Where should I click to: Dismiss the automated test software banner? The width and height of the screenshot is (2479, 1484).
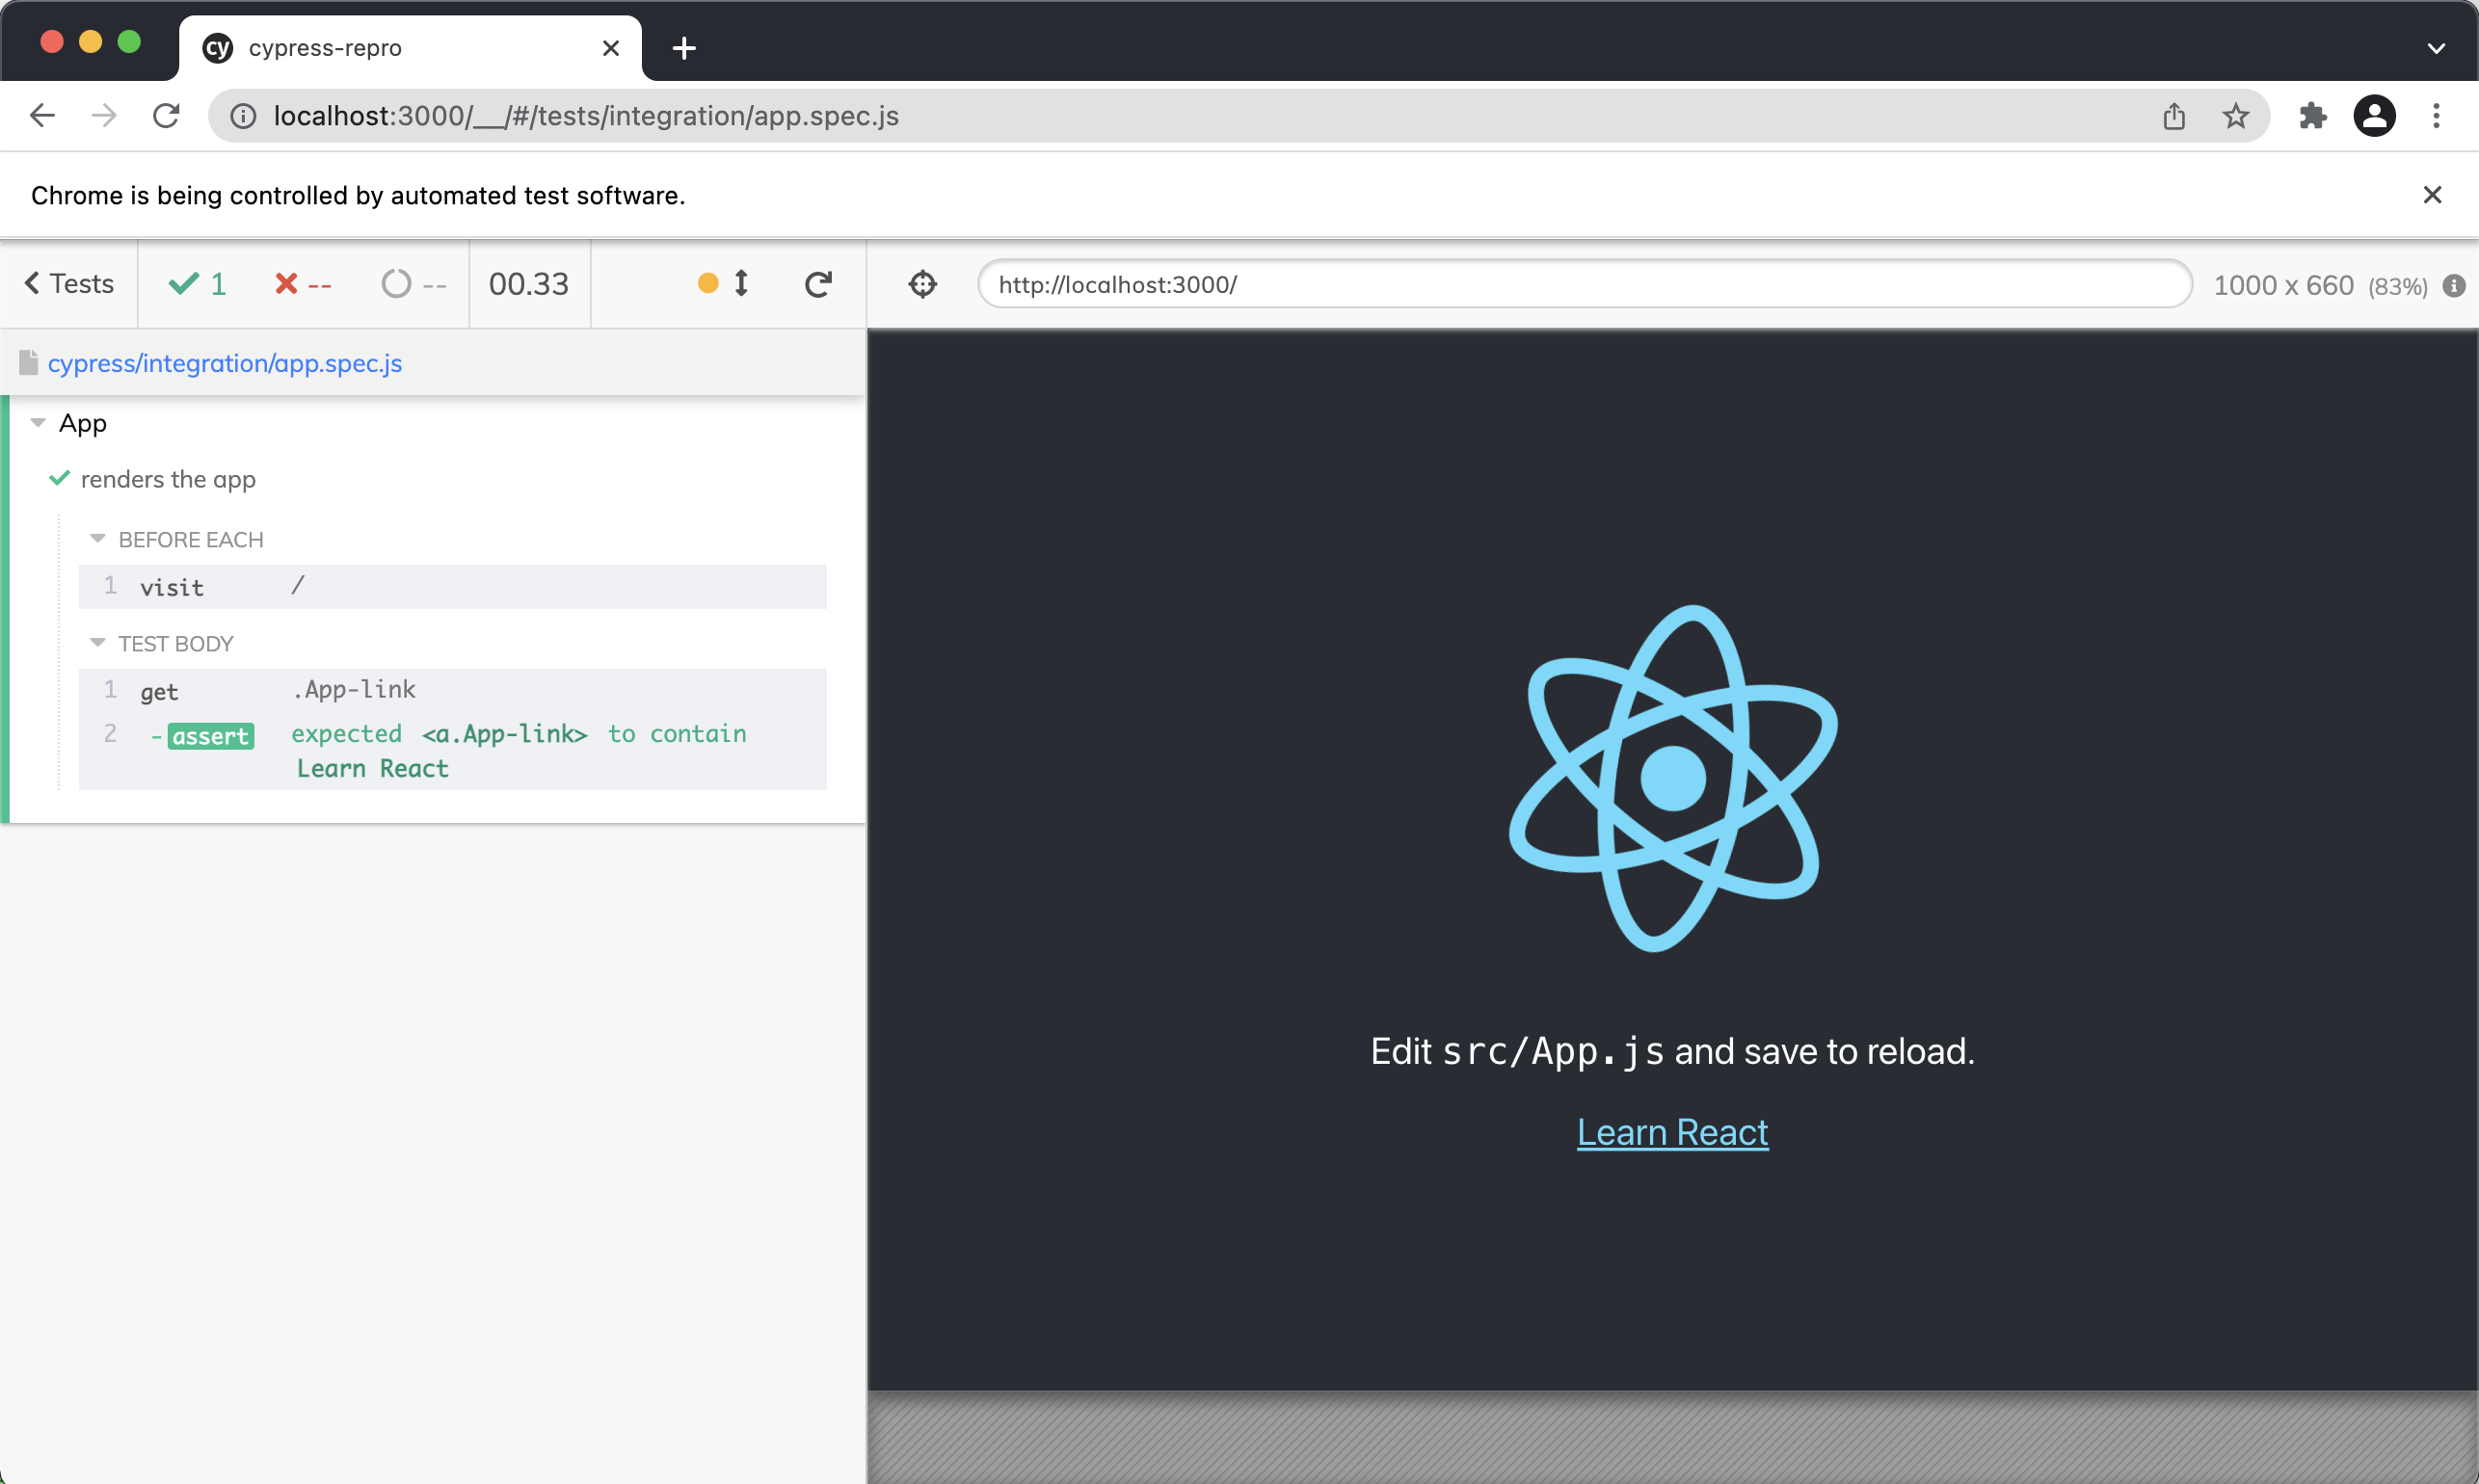tap(2432, 195)
